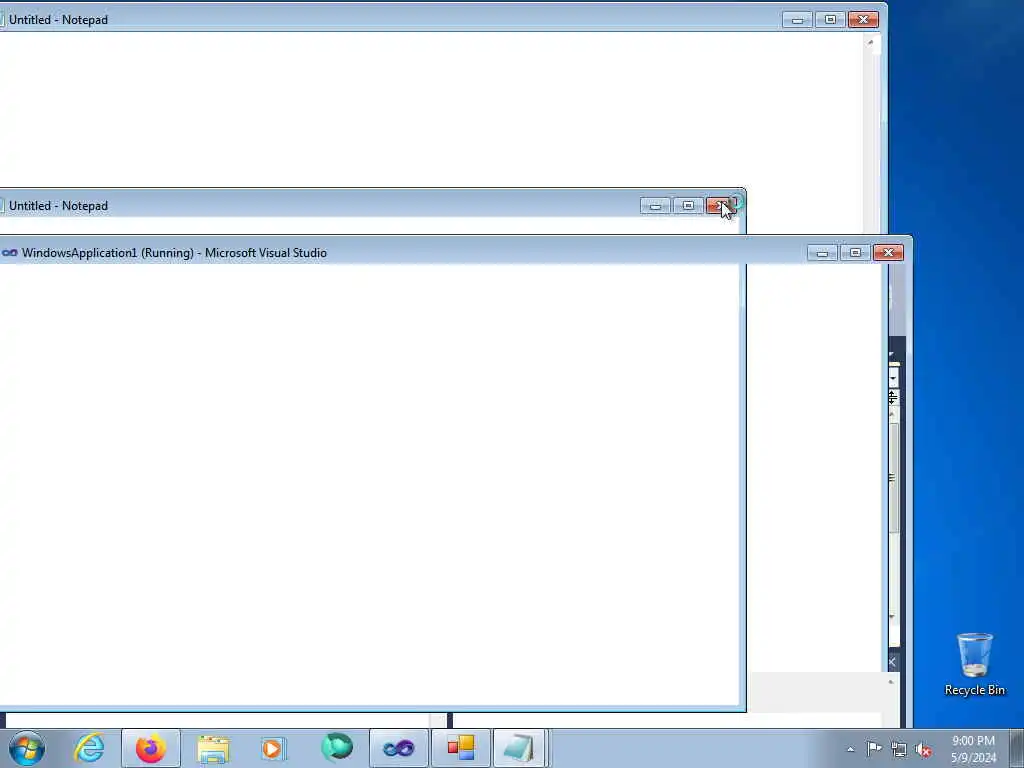Click the Show Desktop strip

click(1016, 748)
